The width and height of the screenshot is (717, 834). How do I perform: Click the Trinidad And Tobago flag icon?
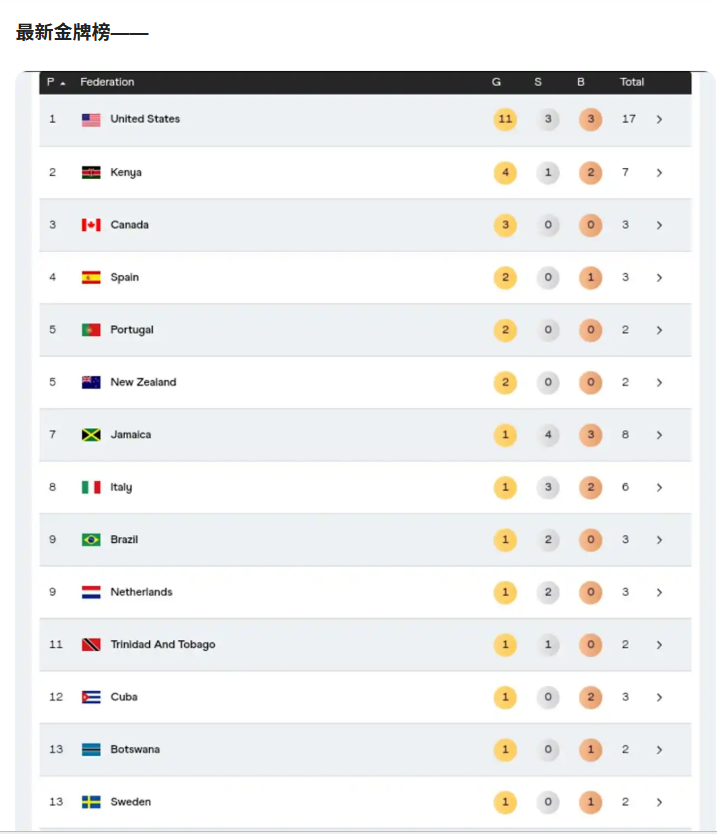91,645
